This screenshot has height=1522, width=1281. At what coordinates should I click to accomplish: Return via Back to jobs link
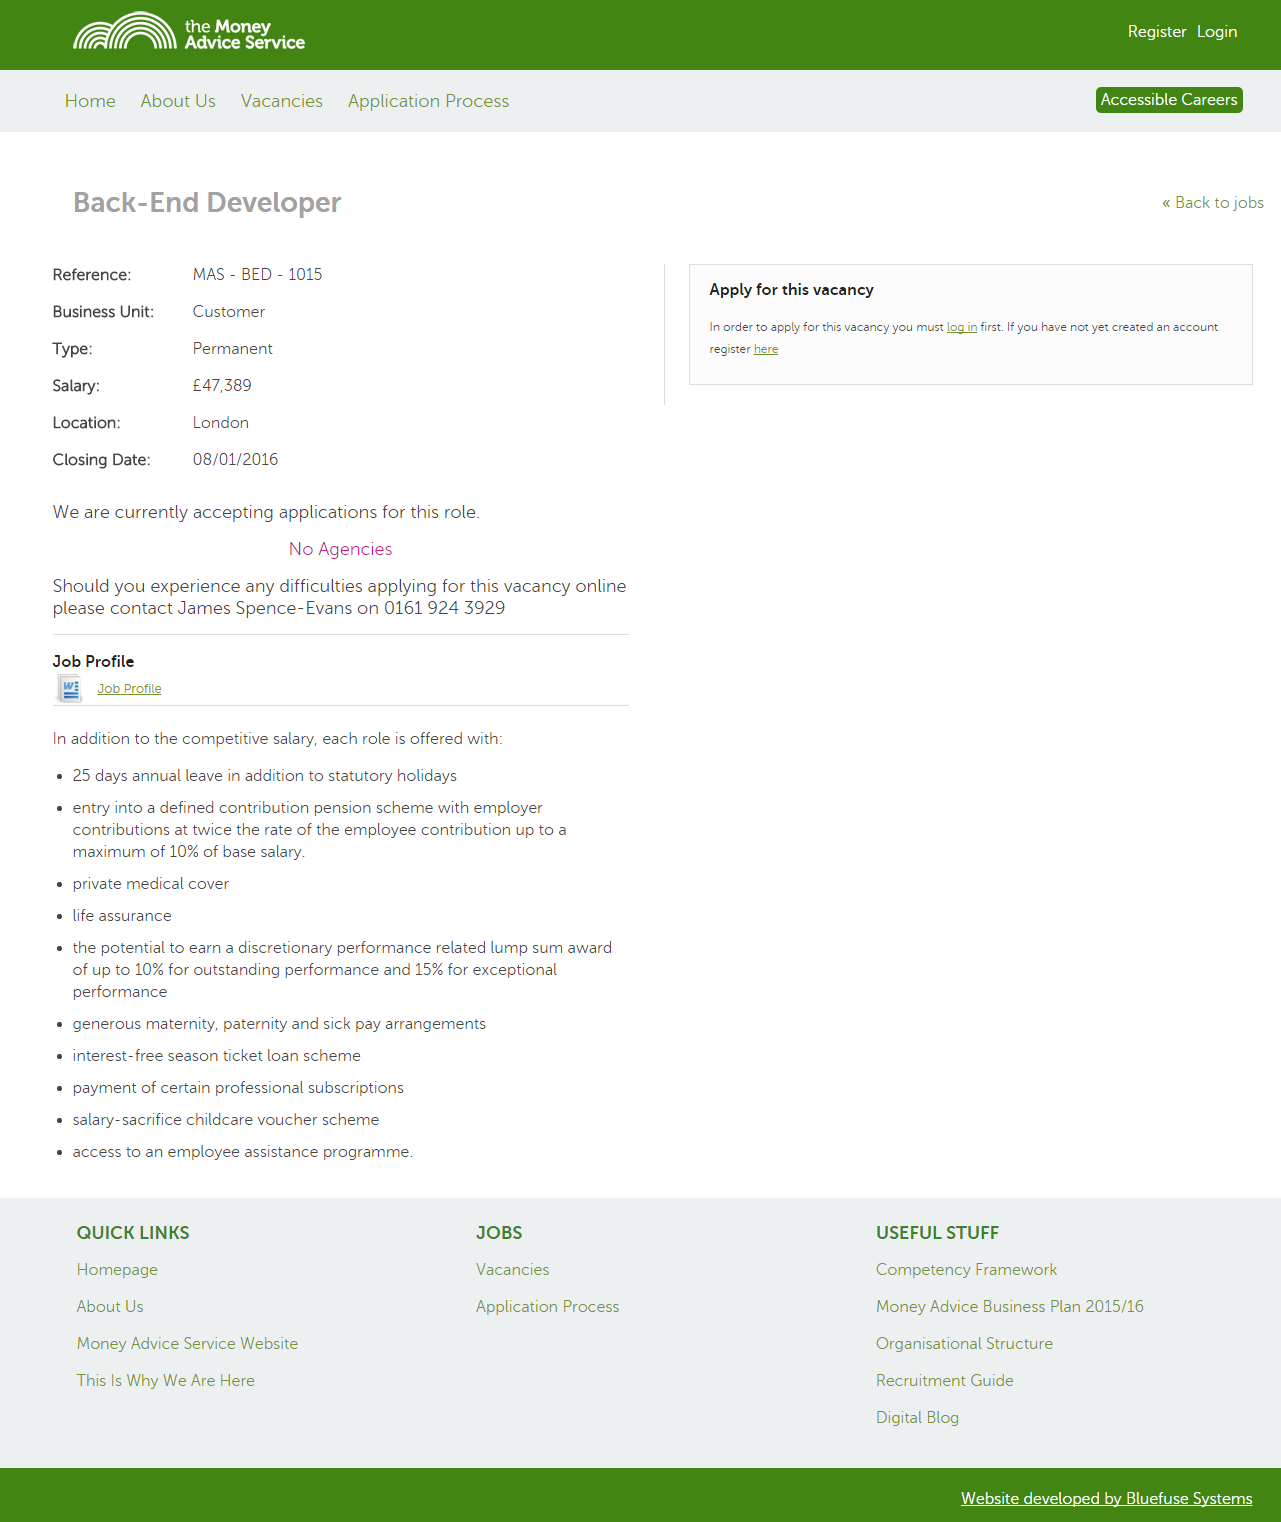click(1212, 202)
